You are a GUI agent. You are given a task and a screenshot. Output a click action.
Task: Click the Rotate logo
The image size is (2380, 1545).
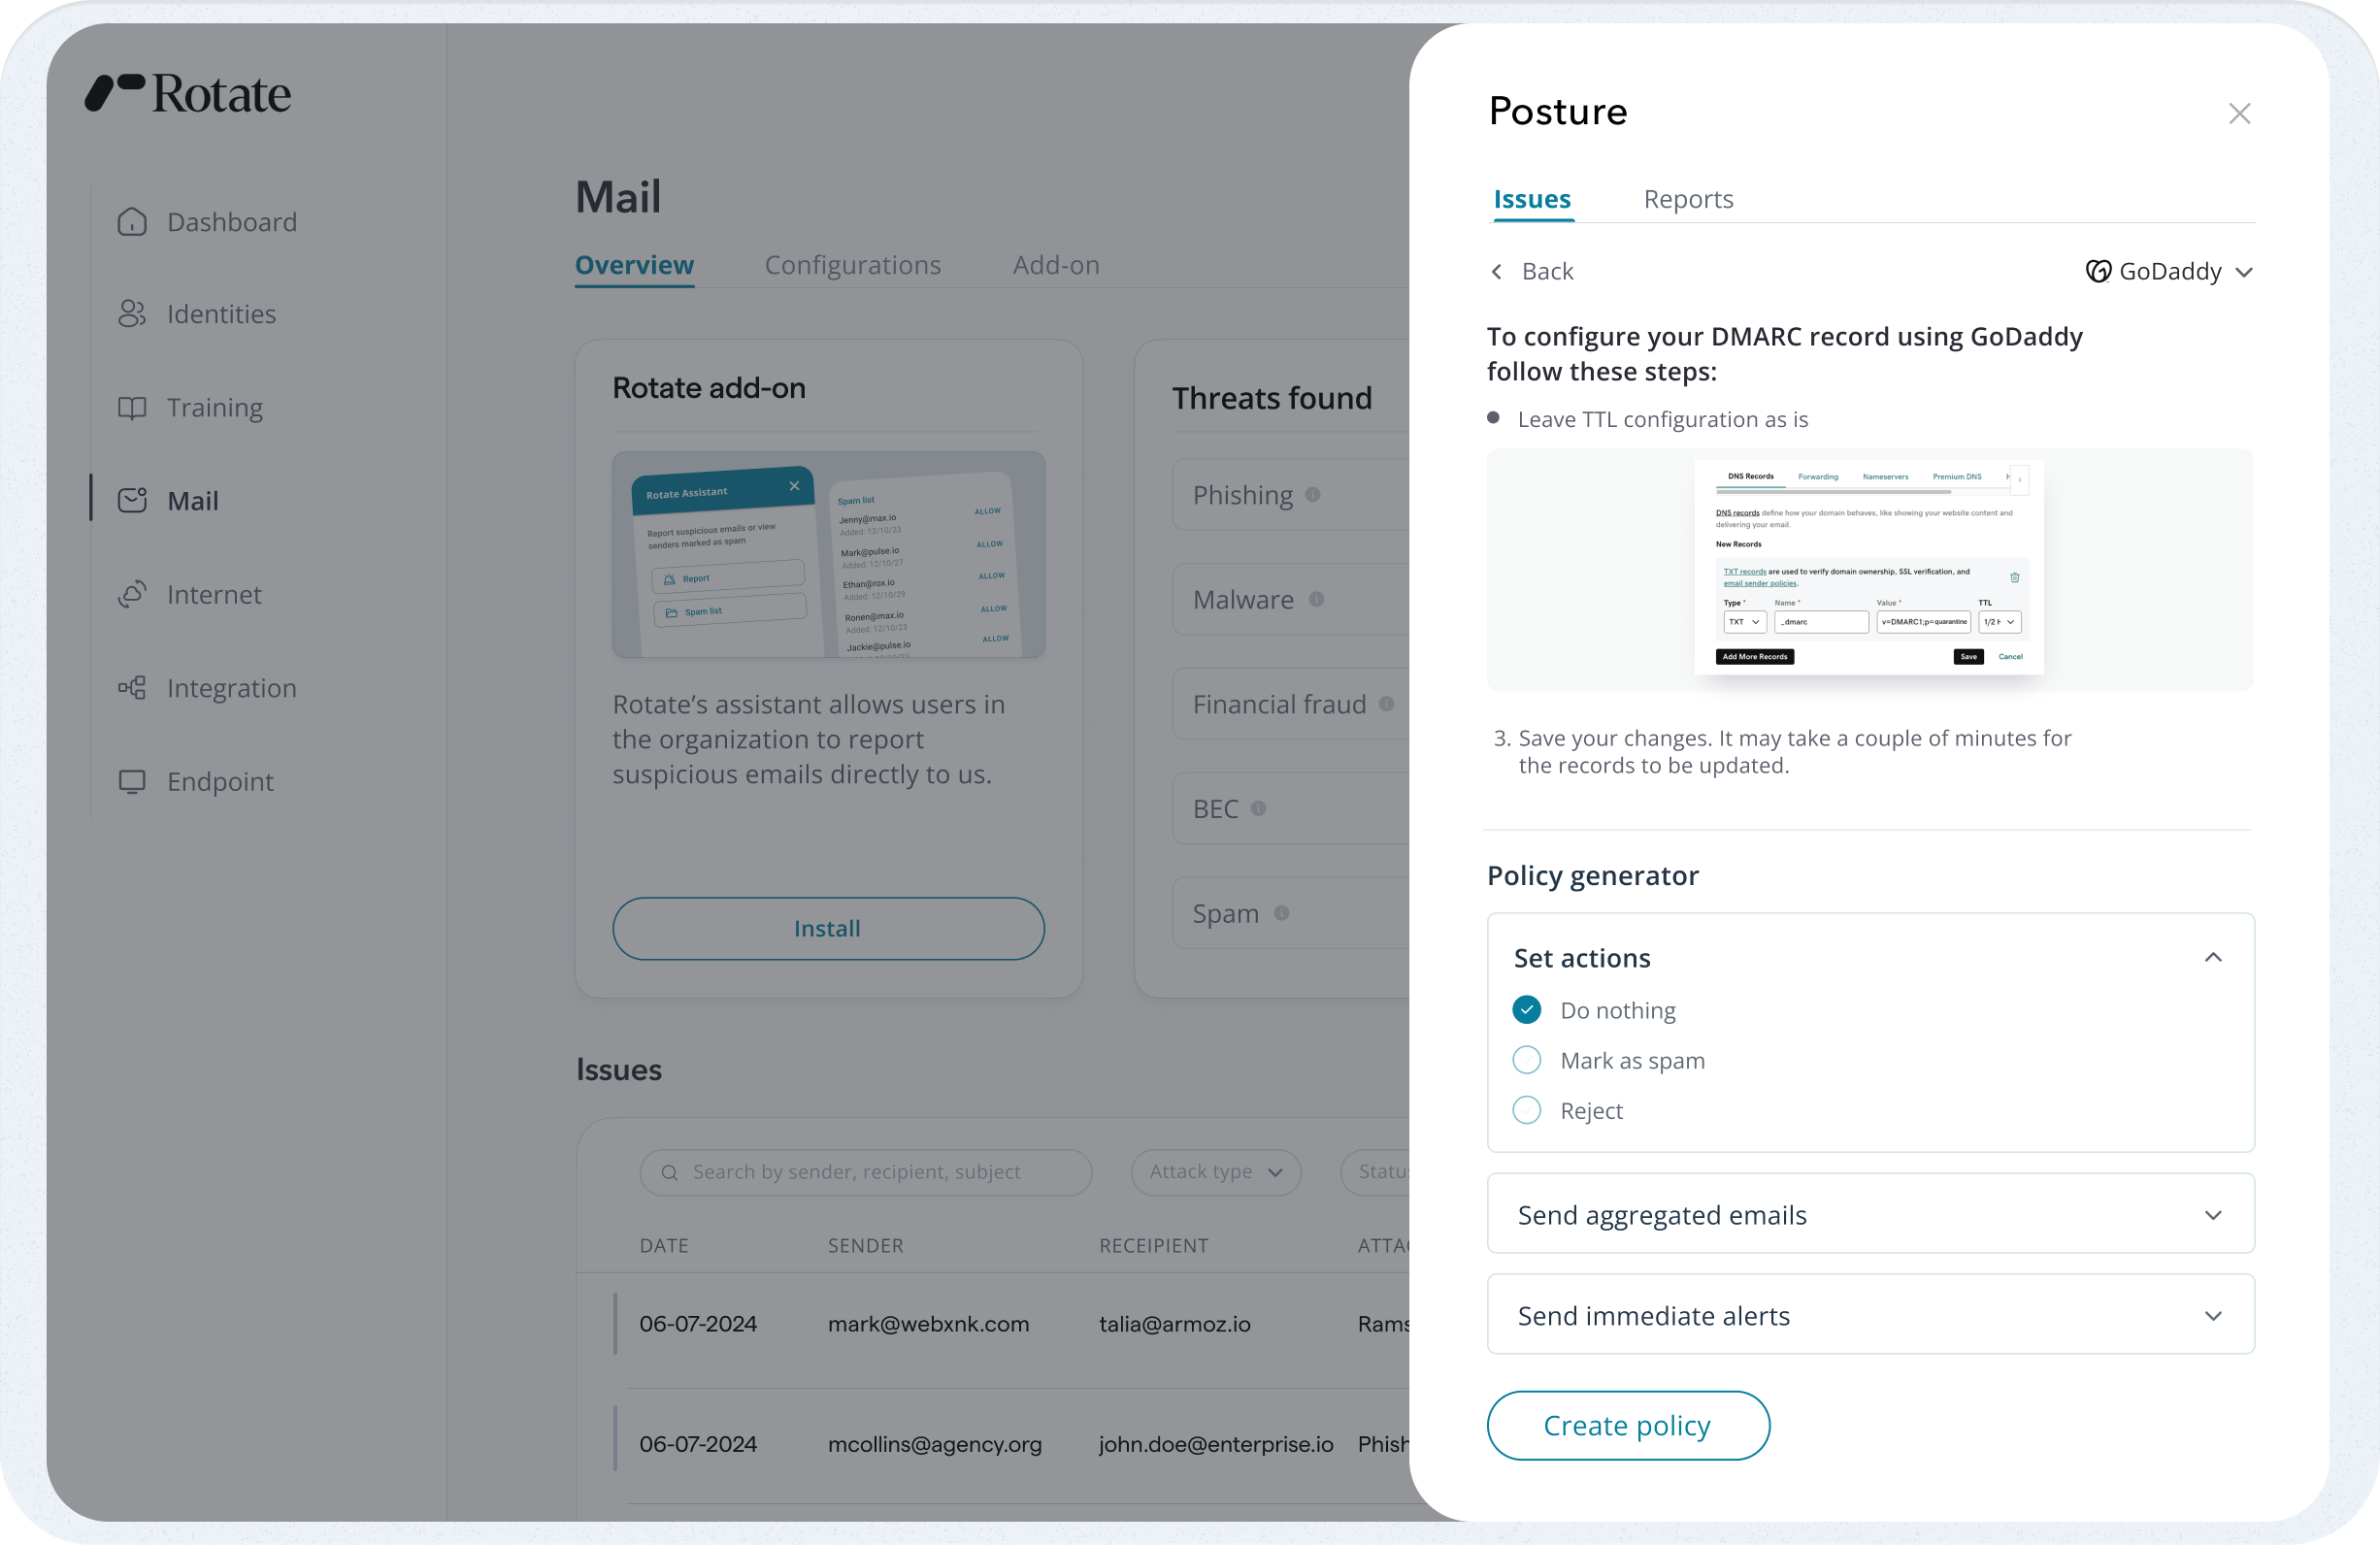click(x=188, y=93)
